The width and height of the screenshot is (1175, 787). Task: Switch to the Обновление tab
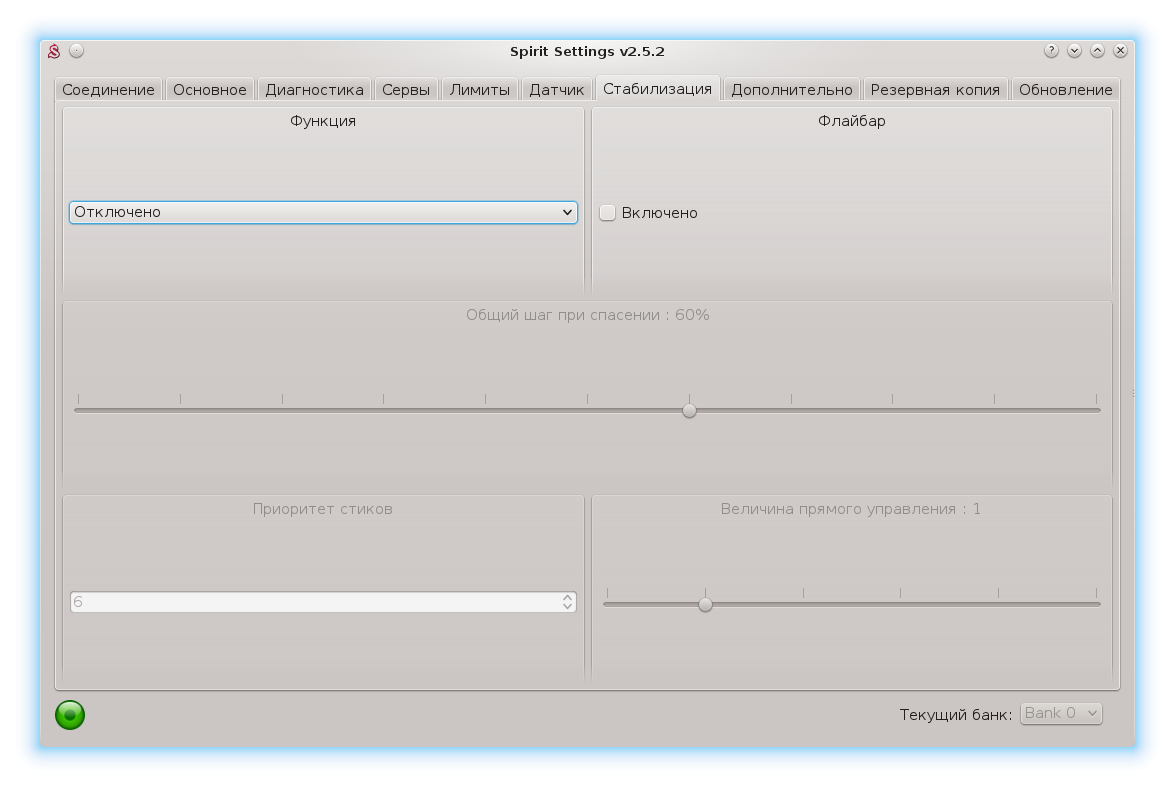(1065, 90)
